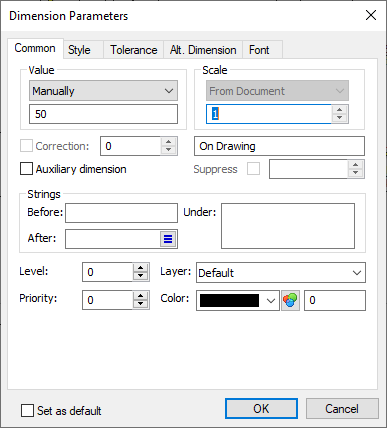Enable the Auxiliary dimension checkbox
The height and width of the screenshot is (428, 387).
26,169
